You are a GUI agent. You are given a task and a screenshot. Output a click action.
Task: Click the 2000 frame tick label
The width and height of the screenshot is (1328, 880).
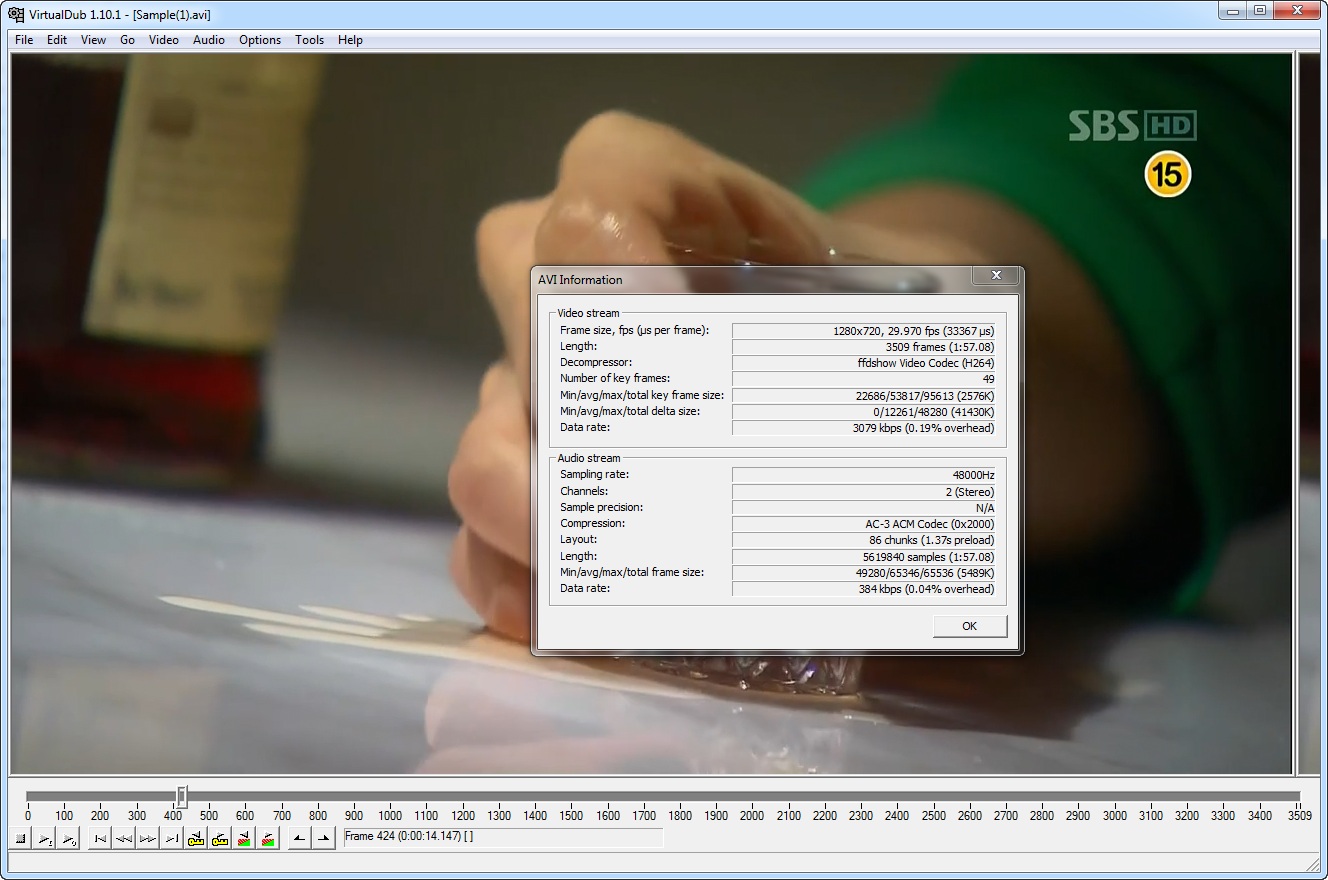752,816
